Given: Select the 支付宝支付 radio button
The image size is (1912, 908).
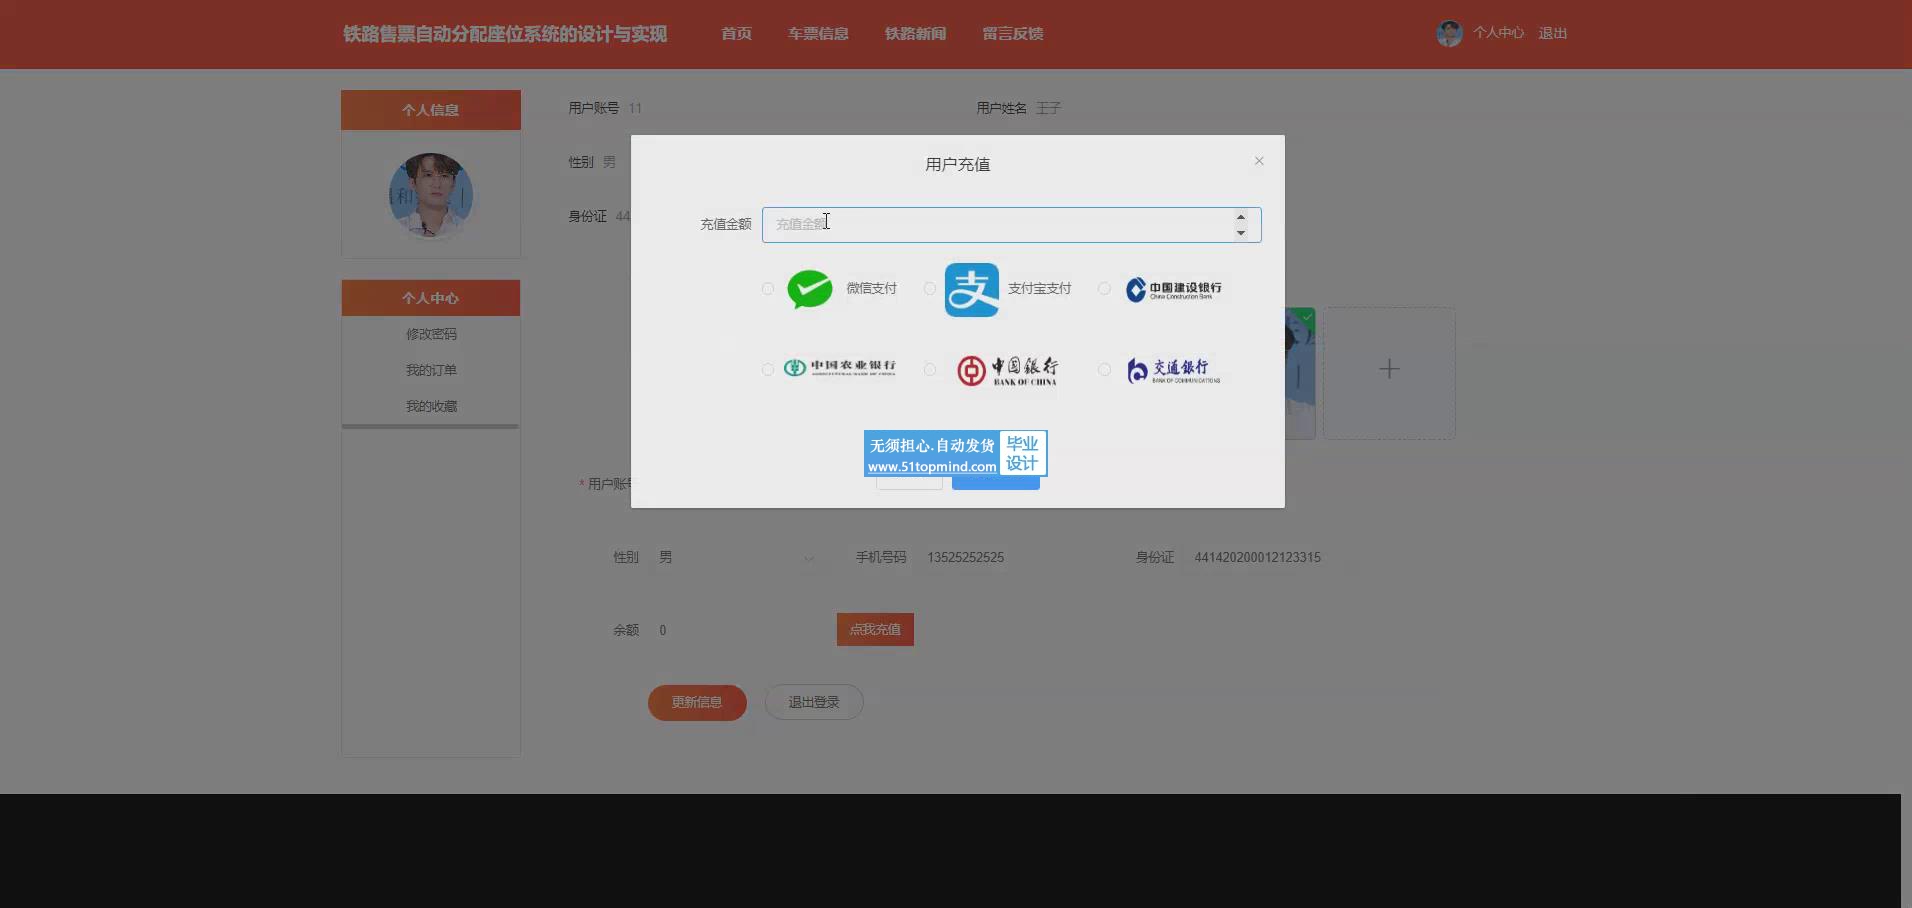Looking at the screenshot, I should 930,289.
